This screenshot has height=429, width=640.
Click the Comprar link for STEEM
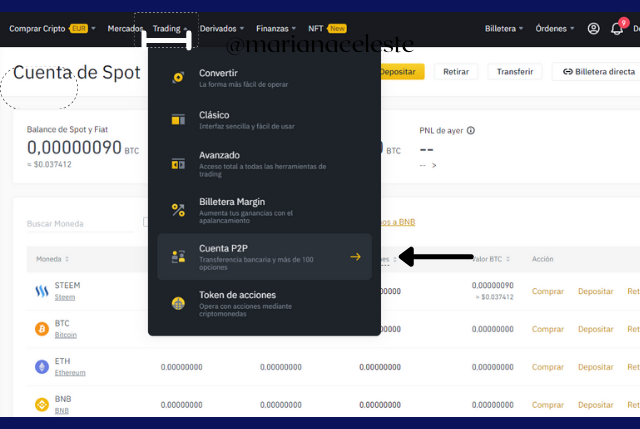[x=547, y=291]
